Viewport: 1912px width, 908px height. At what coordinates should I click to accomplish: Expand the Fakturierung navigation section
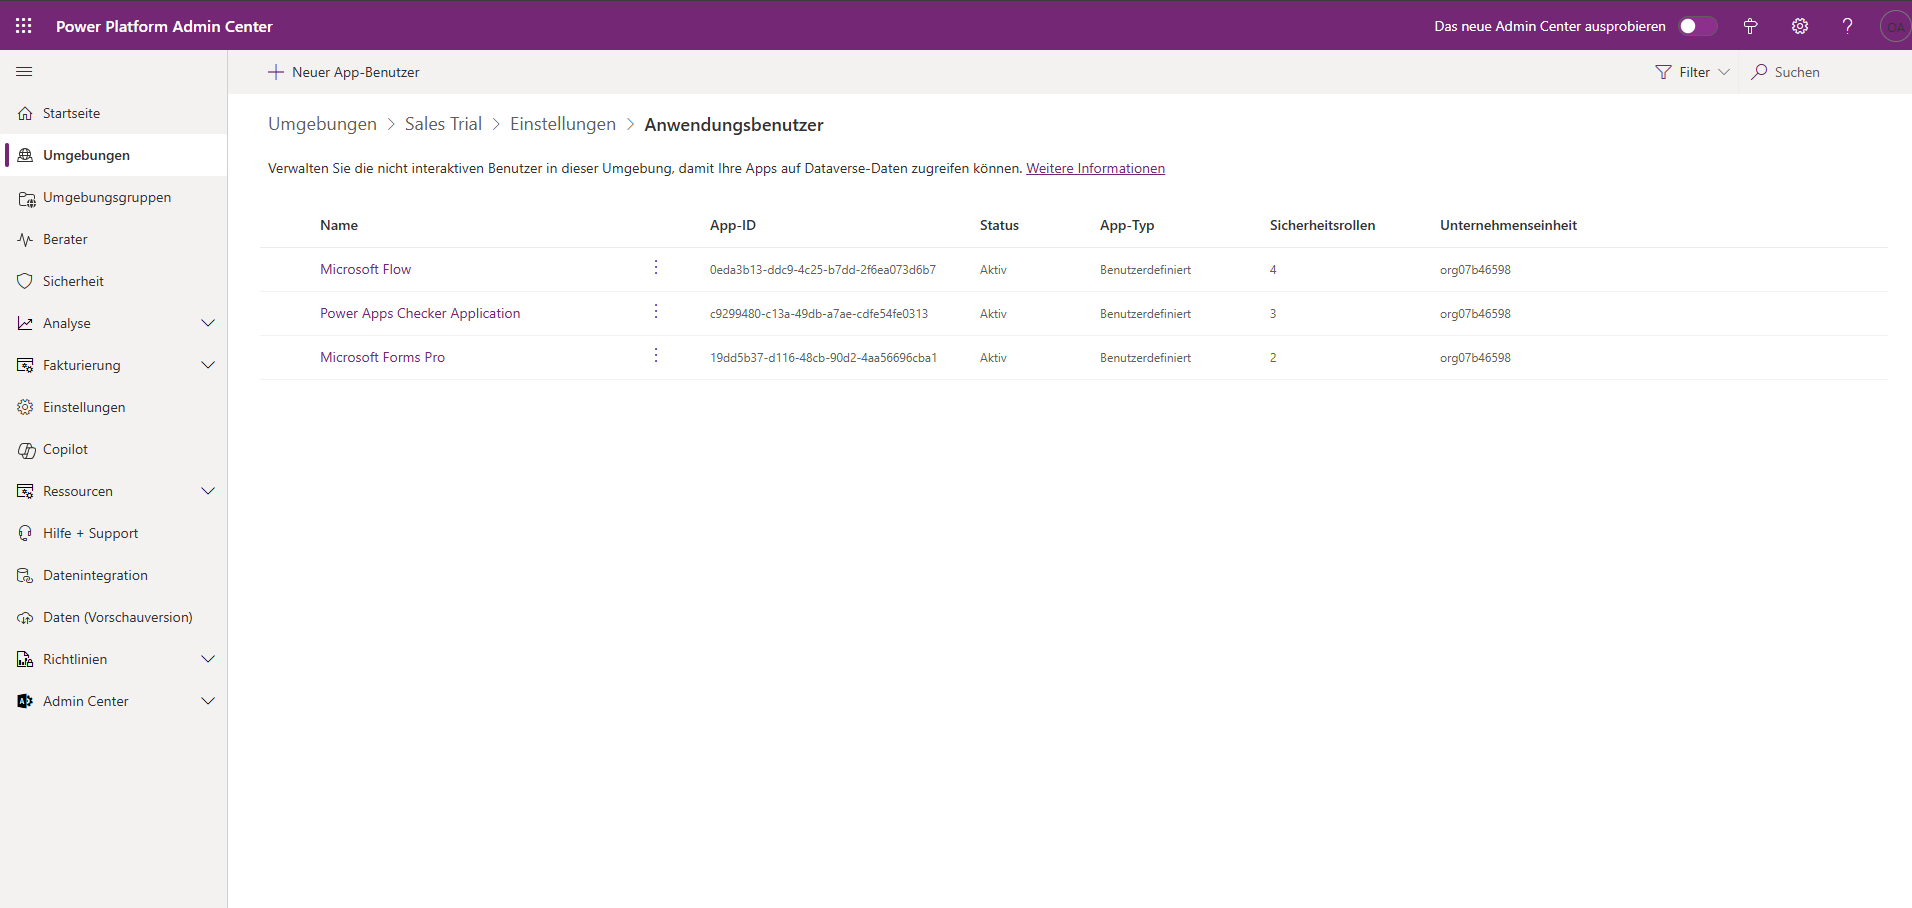coord(208,365)
